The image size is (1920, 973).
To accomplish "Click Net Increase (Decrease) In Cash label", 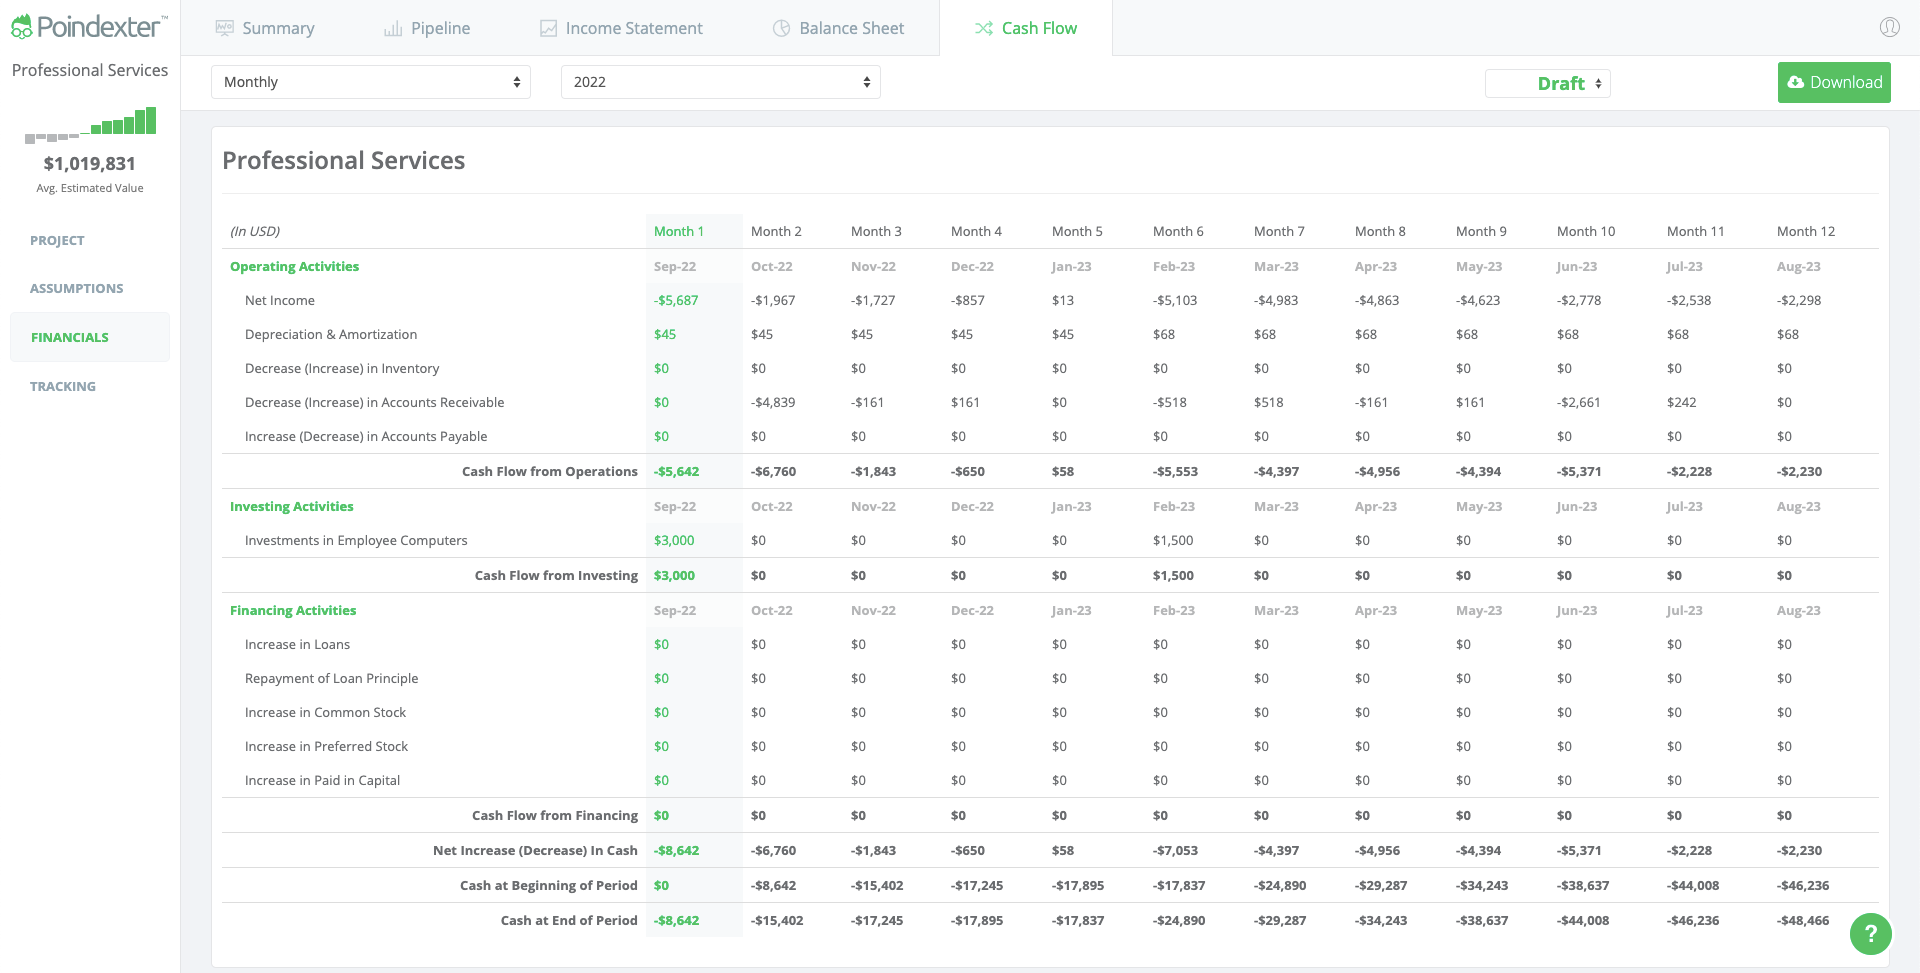I will click(535, 850).
